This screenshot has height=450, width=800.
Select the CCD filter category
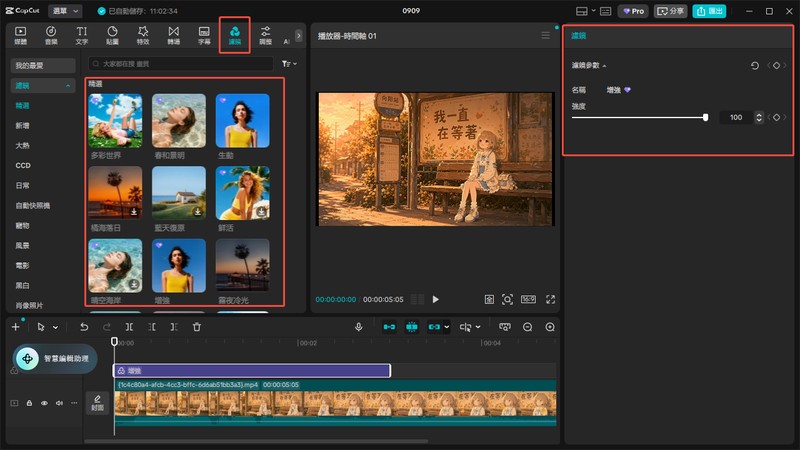tap(23, 165)
